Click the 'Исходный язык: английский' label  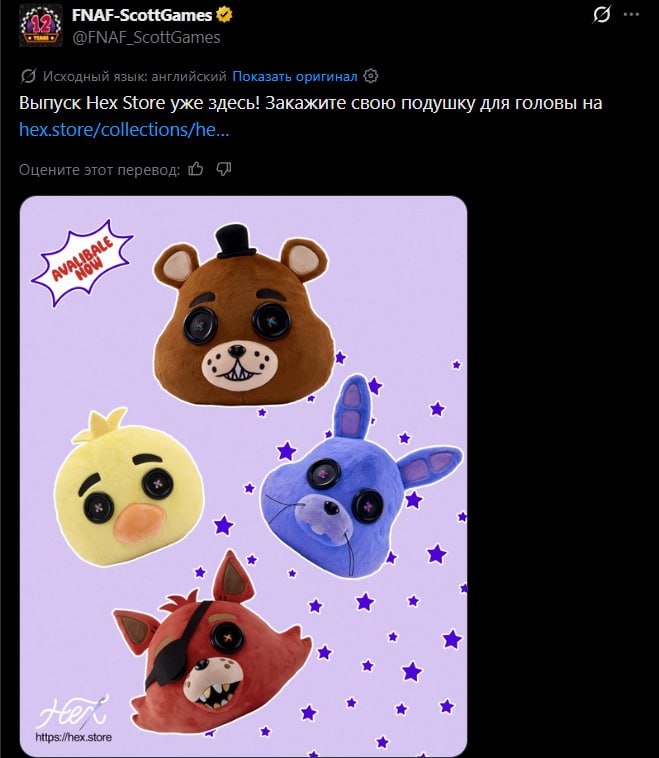pyautogui.click(x=134, y=76)
